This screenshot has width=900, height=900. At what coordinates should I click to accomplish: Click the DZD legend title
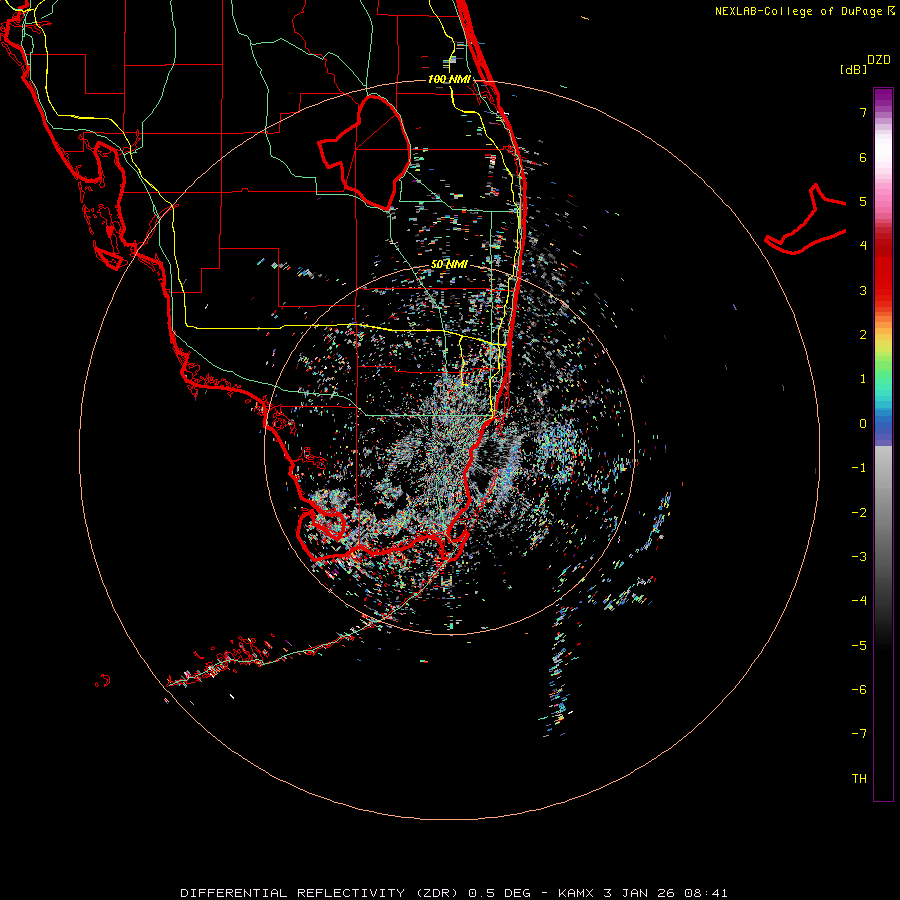coord(879,60)
